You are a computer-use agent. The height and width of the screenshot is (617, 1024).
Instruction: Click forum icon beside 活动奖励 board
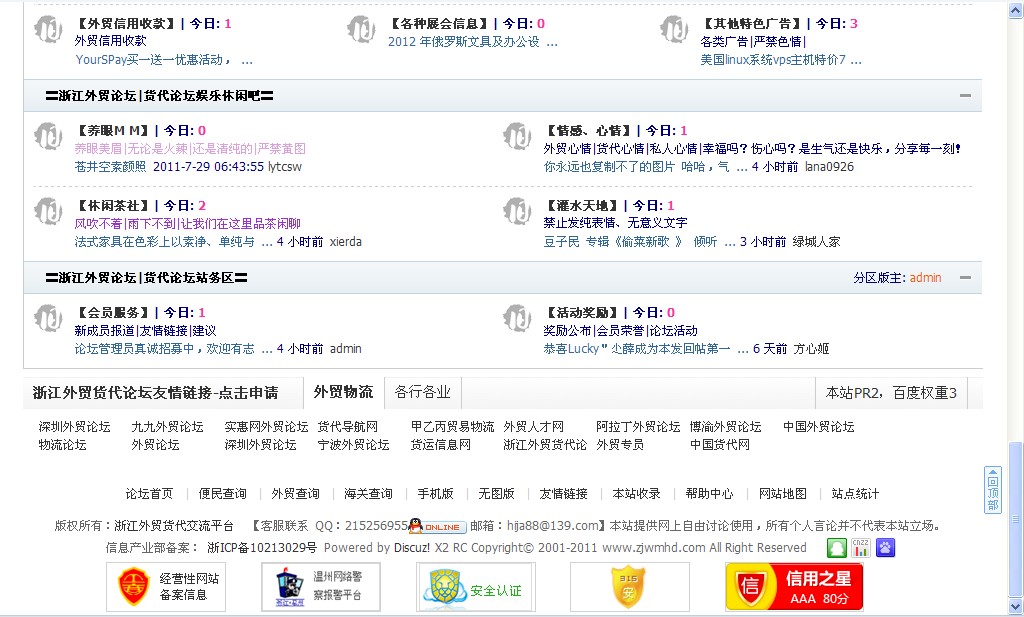point(517,319)
